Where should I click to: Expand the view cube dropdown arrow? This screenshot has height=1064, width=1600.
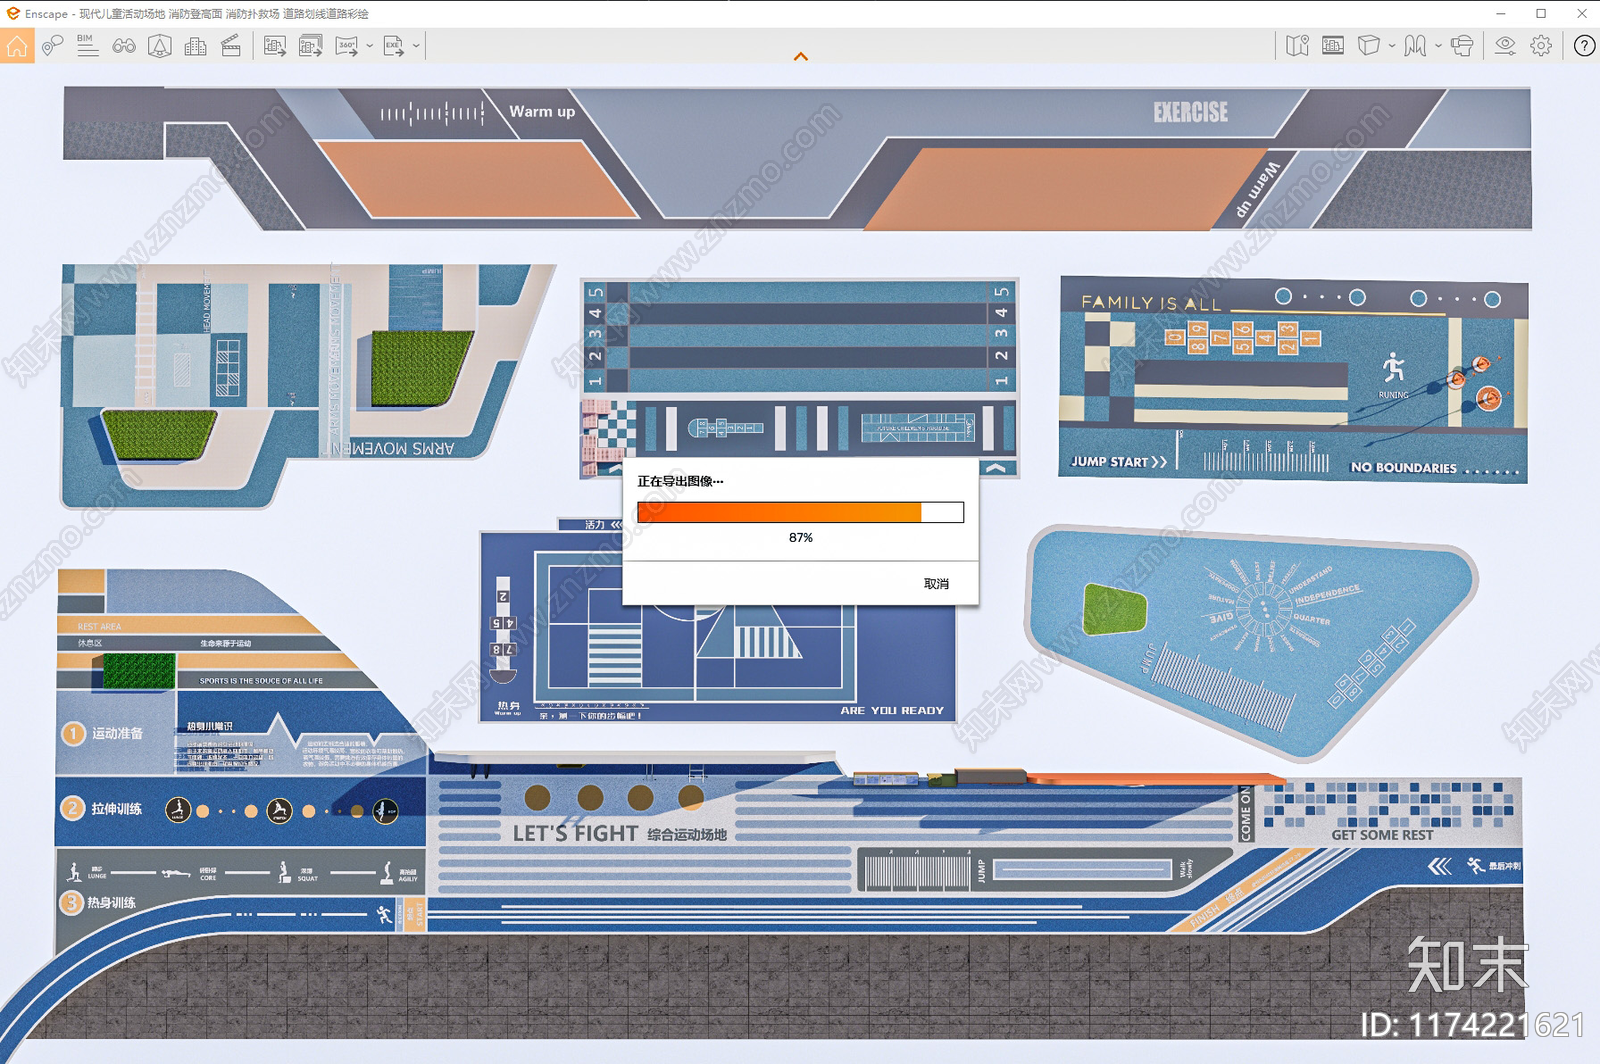(1392, 46)
